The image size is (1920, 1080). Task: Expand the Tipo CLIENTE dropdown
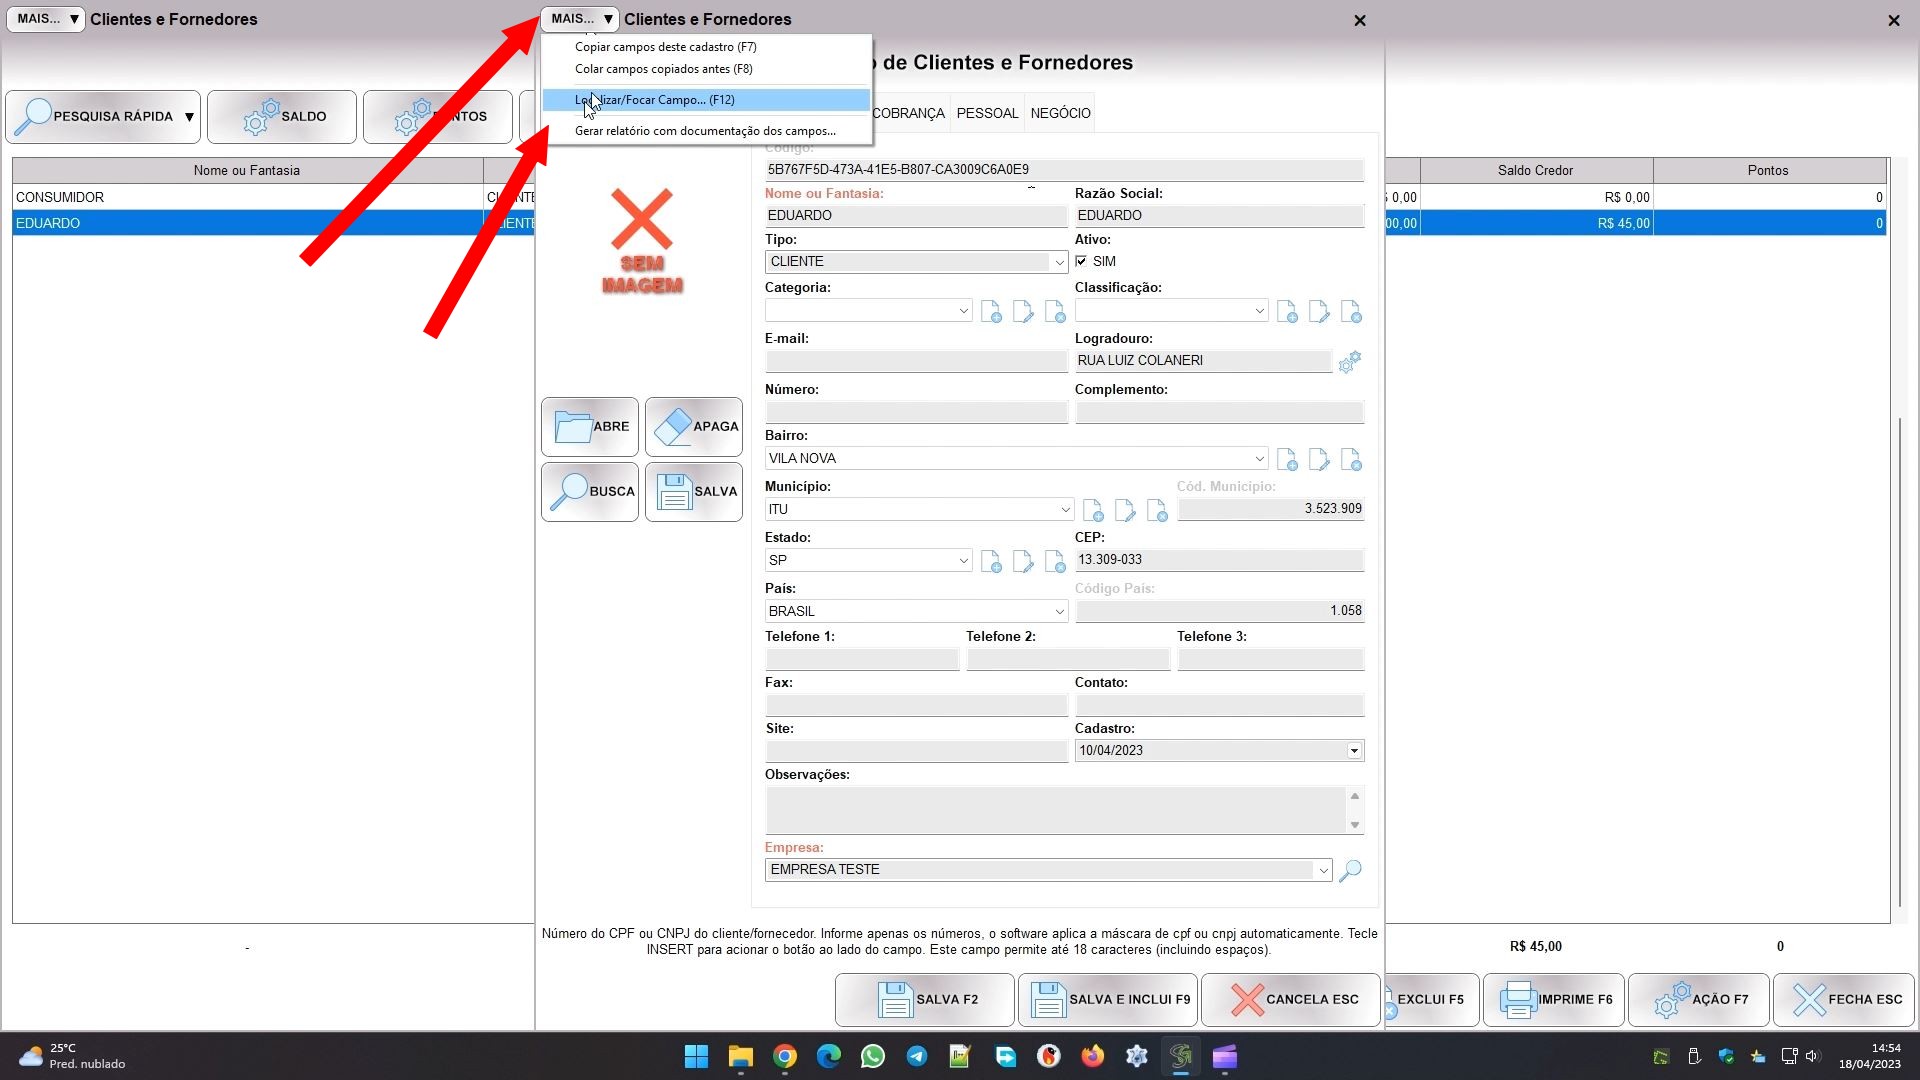[1058, 262]
